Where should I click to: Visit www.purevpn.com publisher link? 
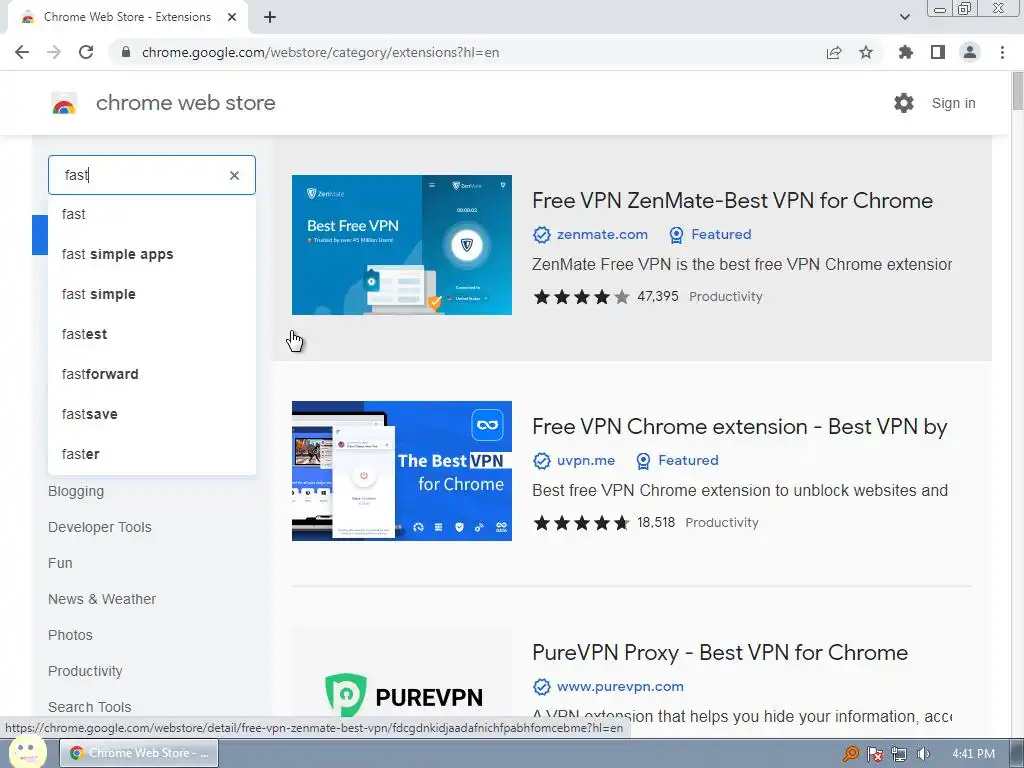620,686
